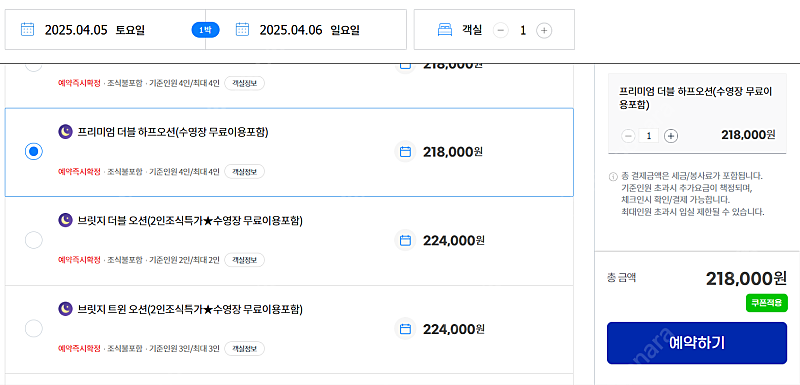
Task: Click the 2025.04.06 일요일 check-out field
Action: click(x=306, y=30)
